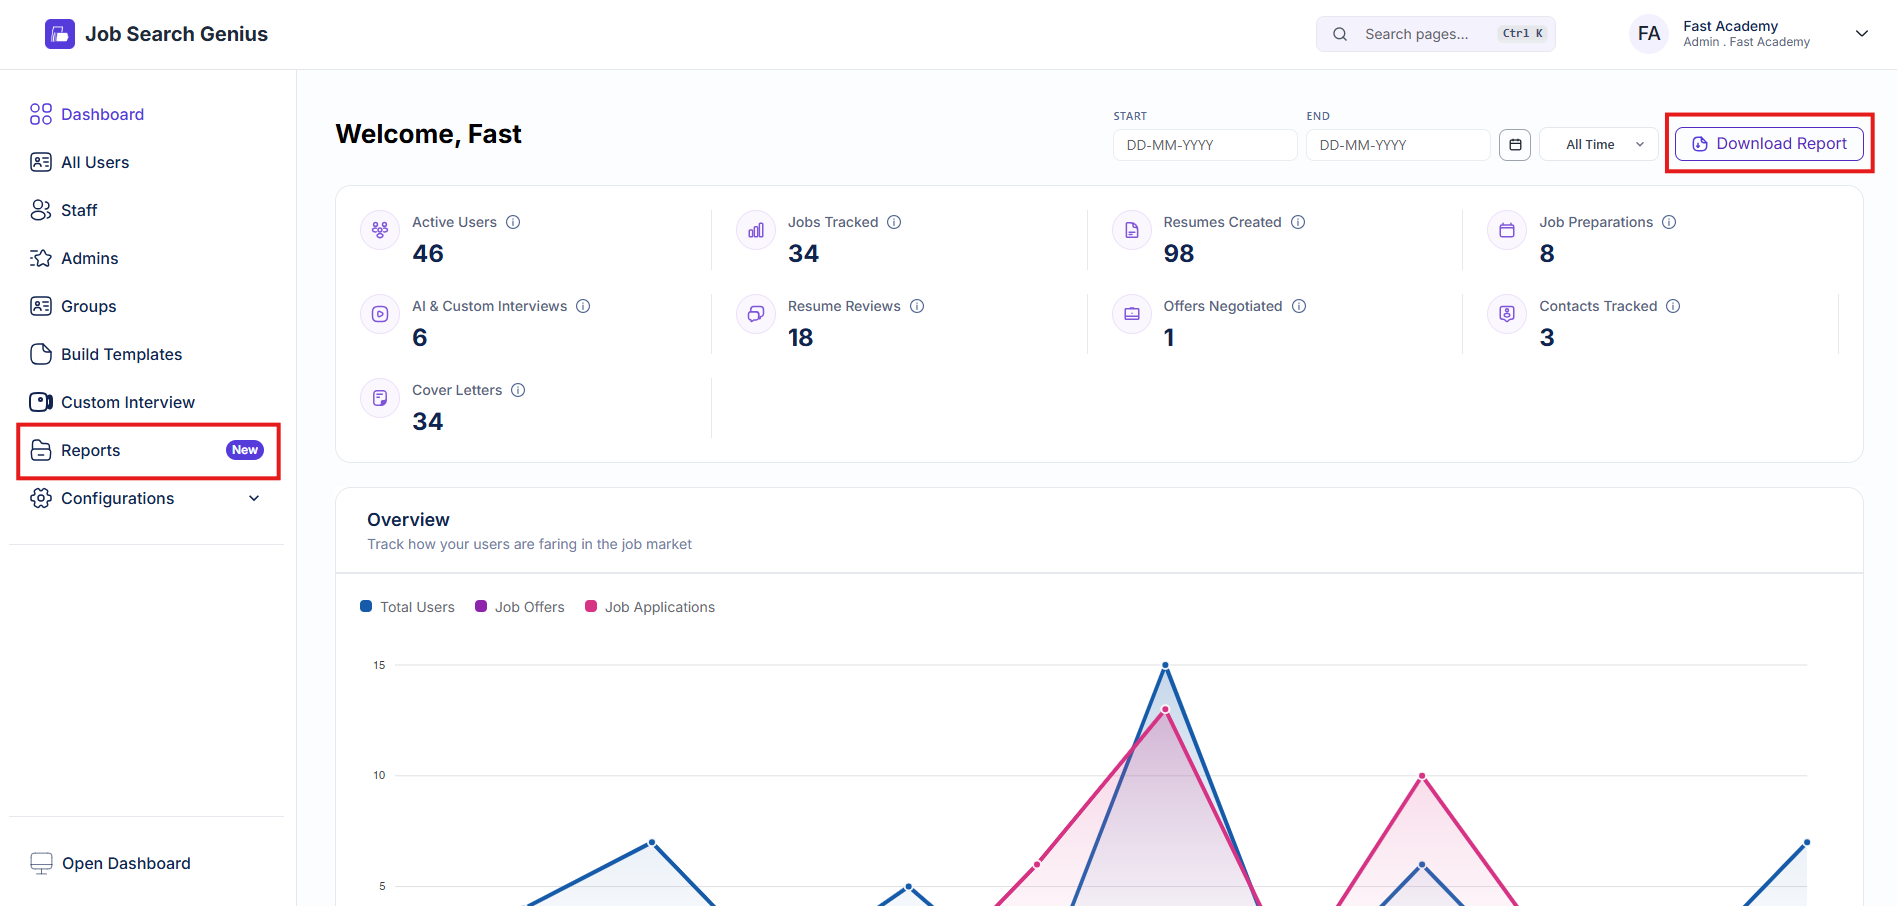
Task: Open the All Time range dropdown
Action: (x=1598, y=145)
